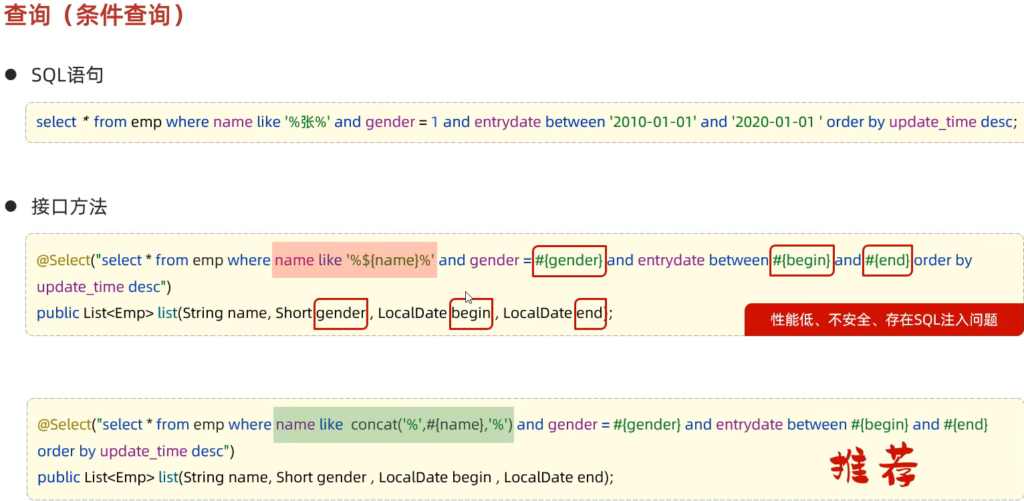Click the red banner "性能低、不安全、存在SQL注入问题"
Viewport: 1024px width, 501px height.
click(x=884, y=320)
